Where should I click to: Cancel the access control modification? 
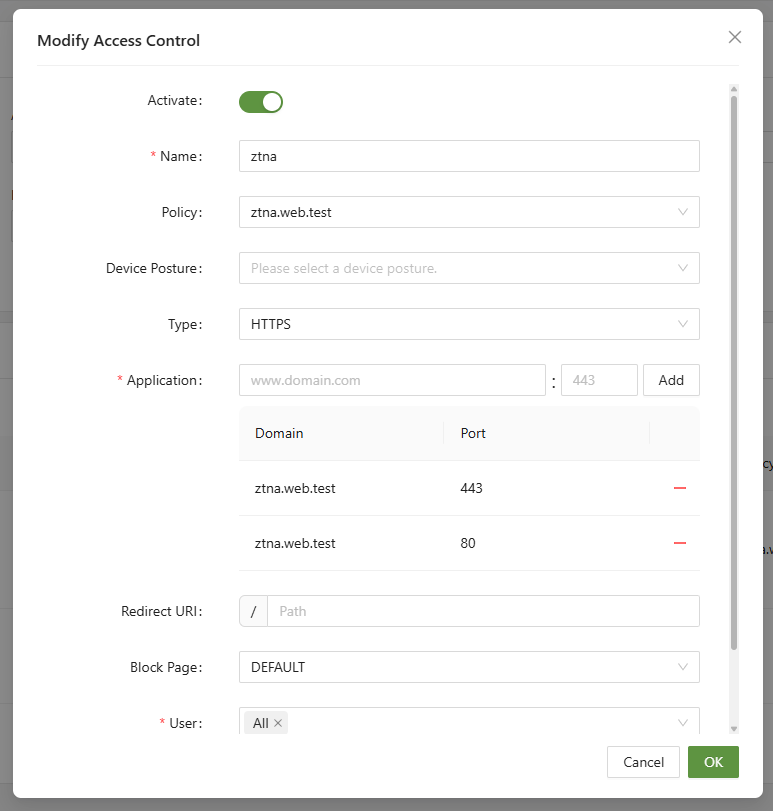pyautogui.click(x=643, y=762)
